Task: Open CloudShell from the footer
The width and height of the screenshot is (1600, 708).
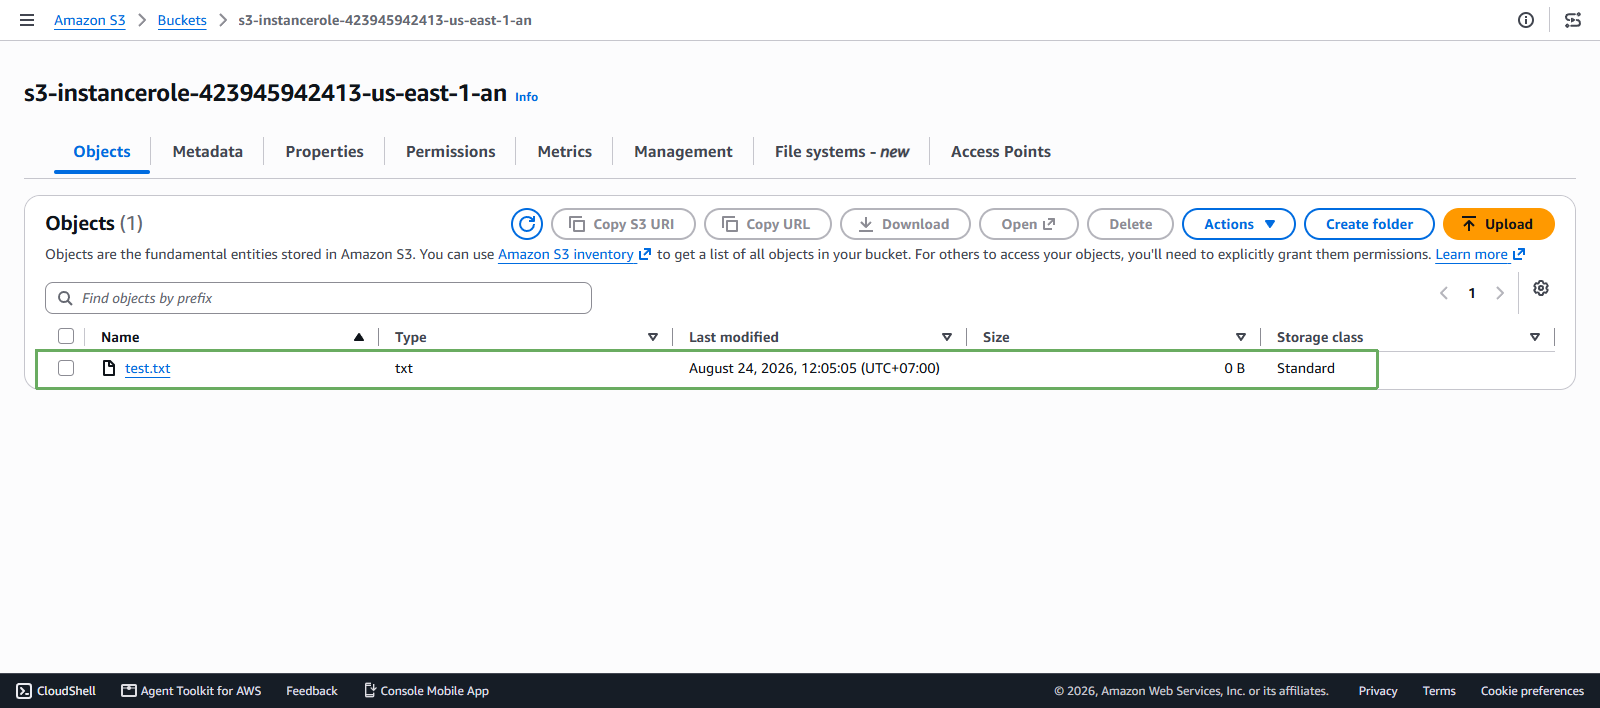Action: point(56,691)
